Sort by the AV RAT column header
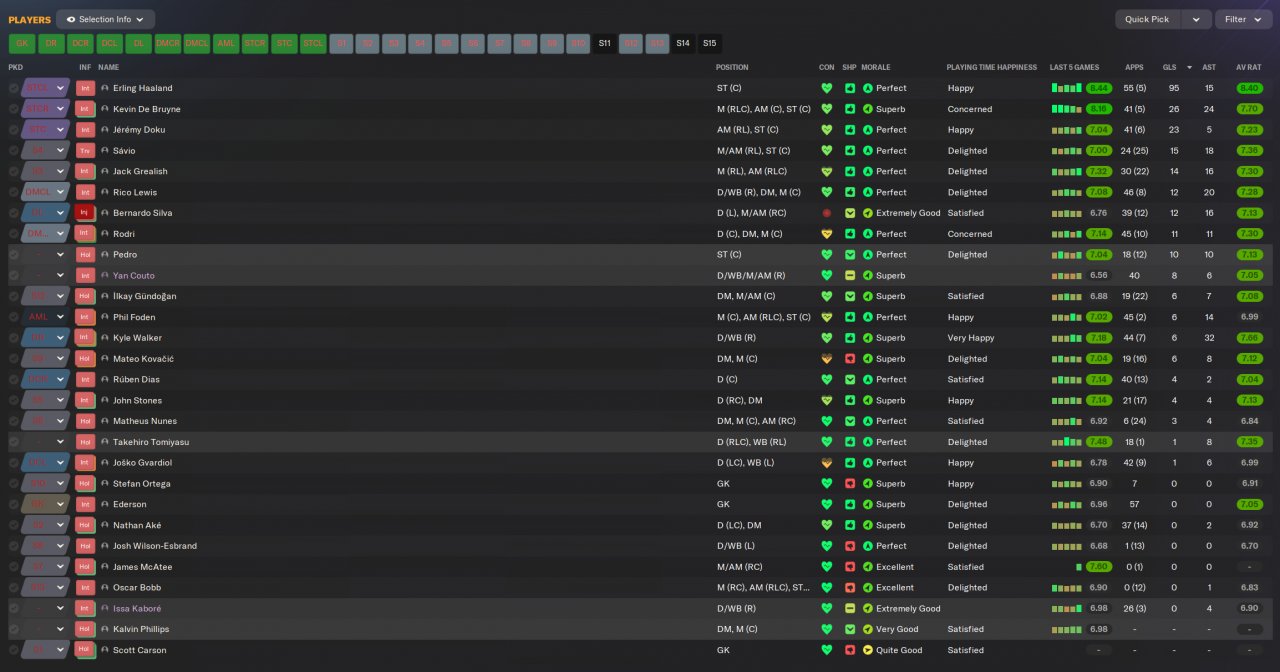1280x672 pixels. pyautogui.click(x=1249, y=67)
